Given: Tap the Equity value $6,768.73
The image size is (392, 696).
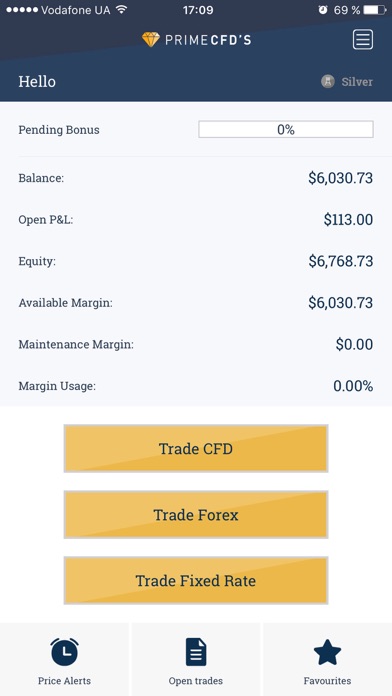Looking at the screenshot, I should tap(341, 261).
